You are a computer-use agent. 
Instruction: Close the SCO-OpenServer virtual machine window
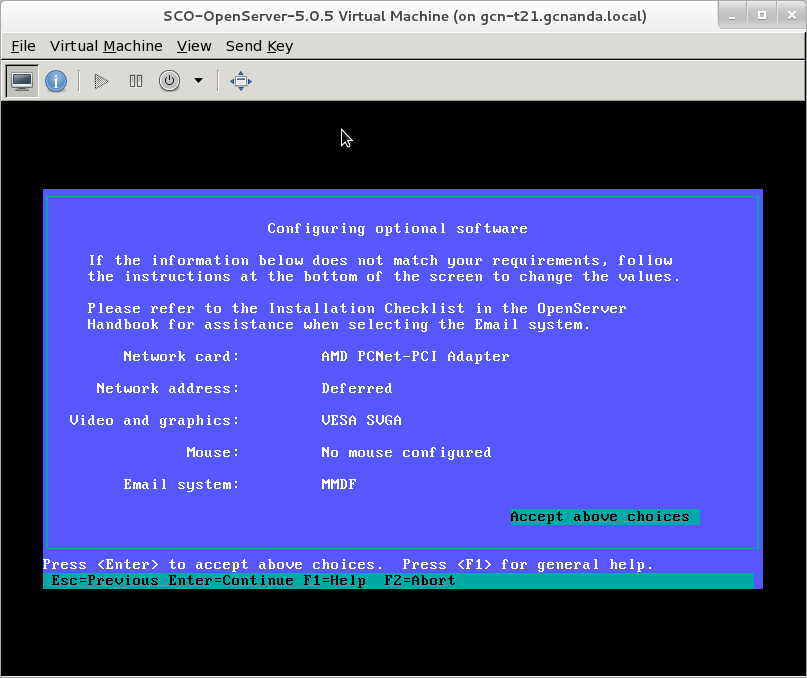(x=789, y=16)
